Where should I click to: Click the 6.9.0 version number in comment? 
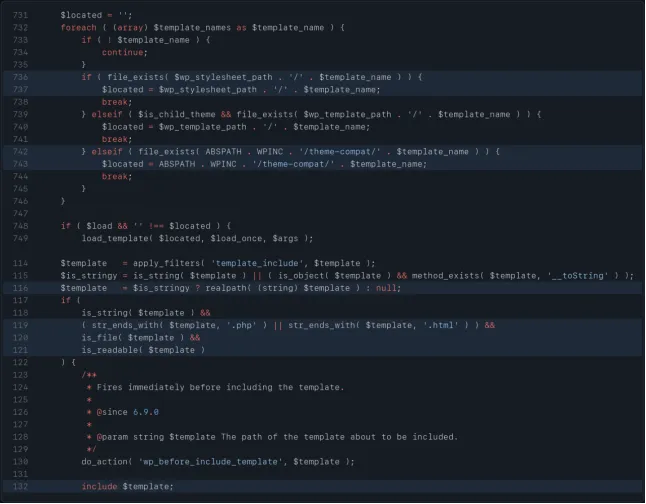click(x=146, y=412)
